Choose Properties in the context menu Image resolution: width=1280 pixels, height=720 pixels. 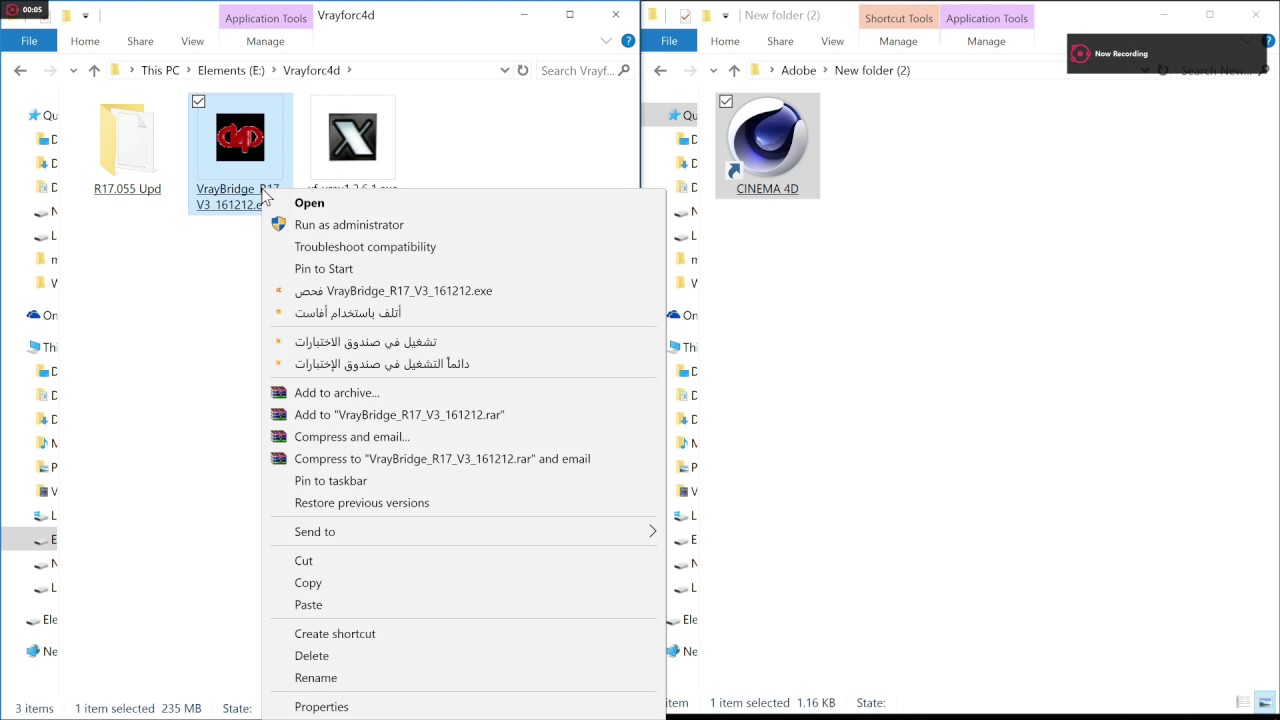[x=321, y=707]
